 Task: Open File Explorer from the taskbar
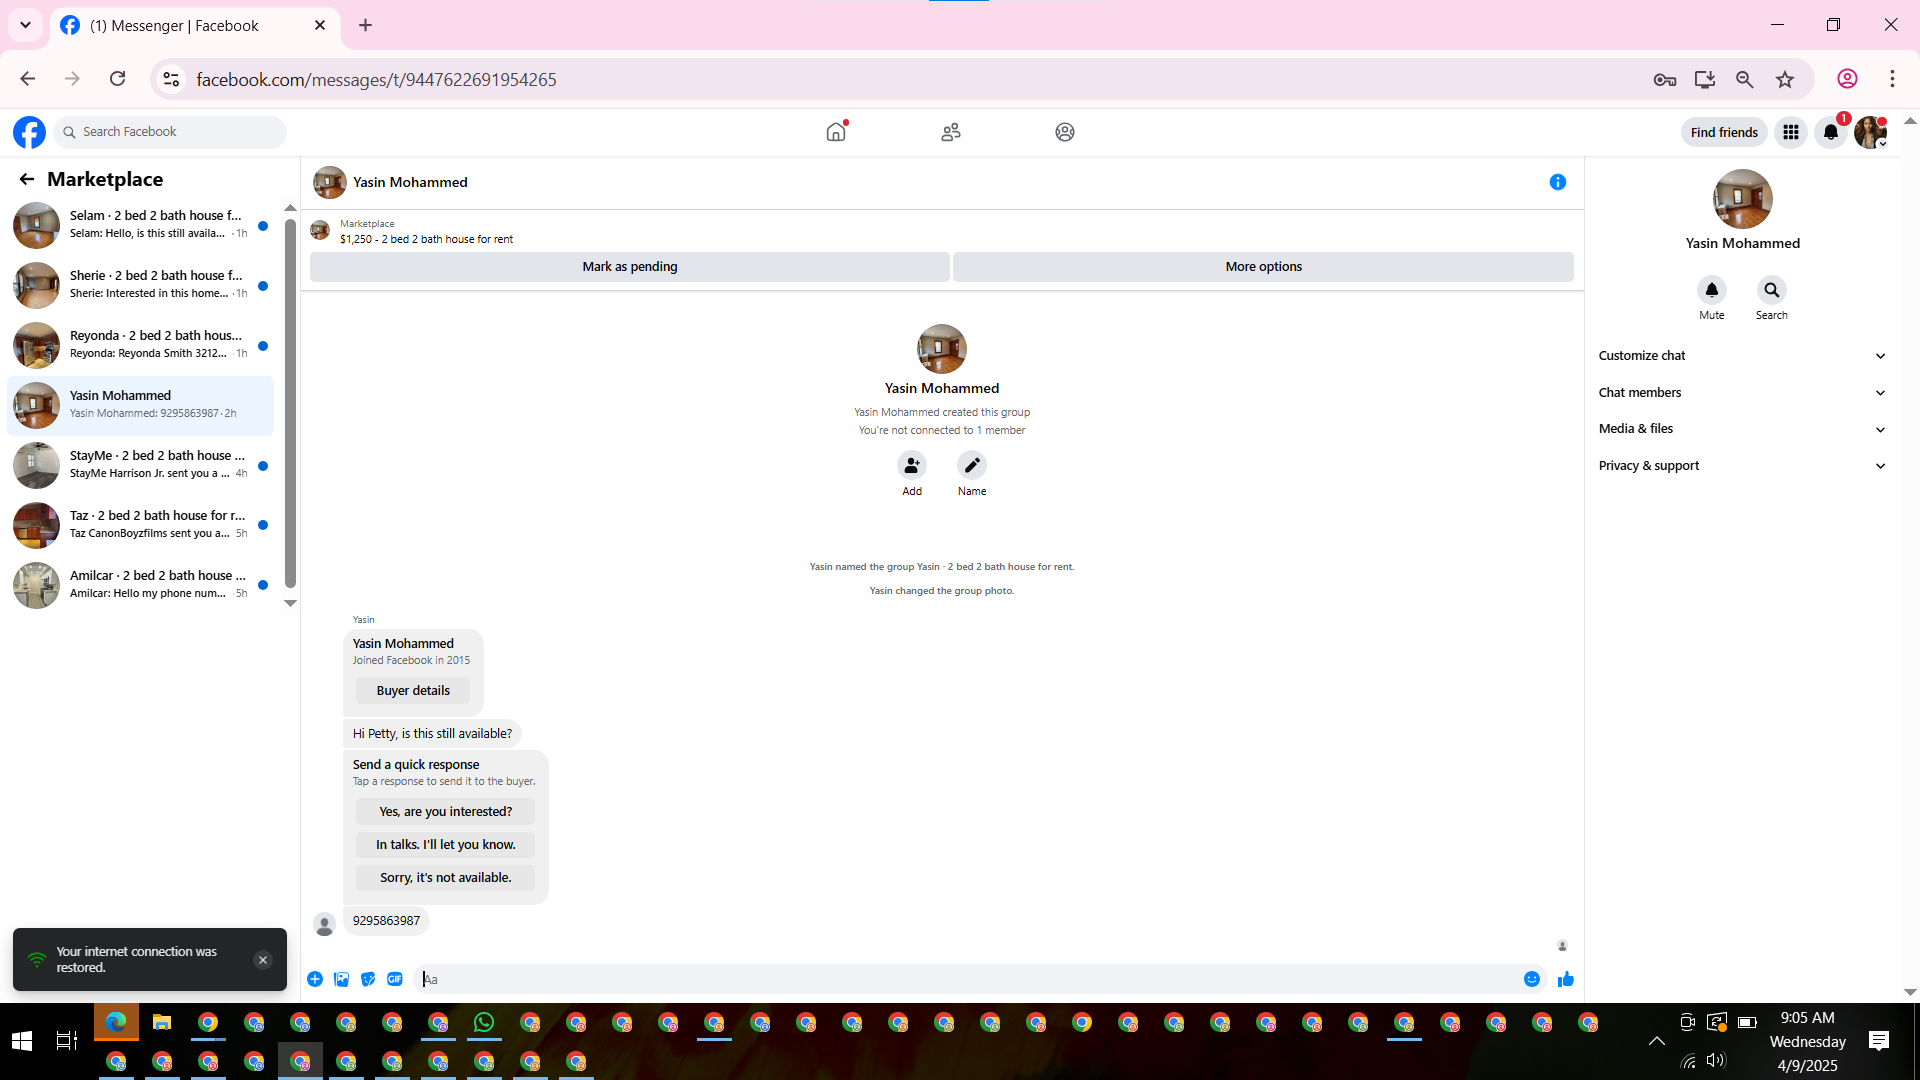[162, 1022]
